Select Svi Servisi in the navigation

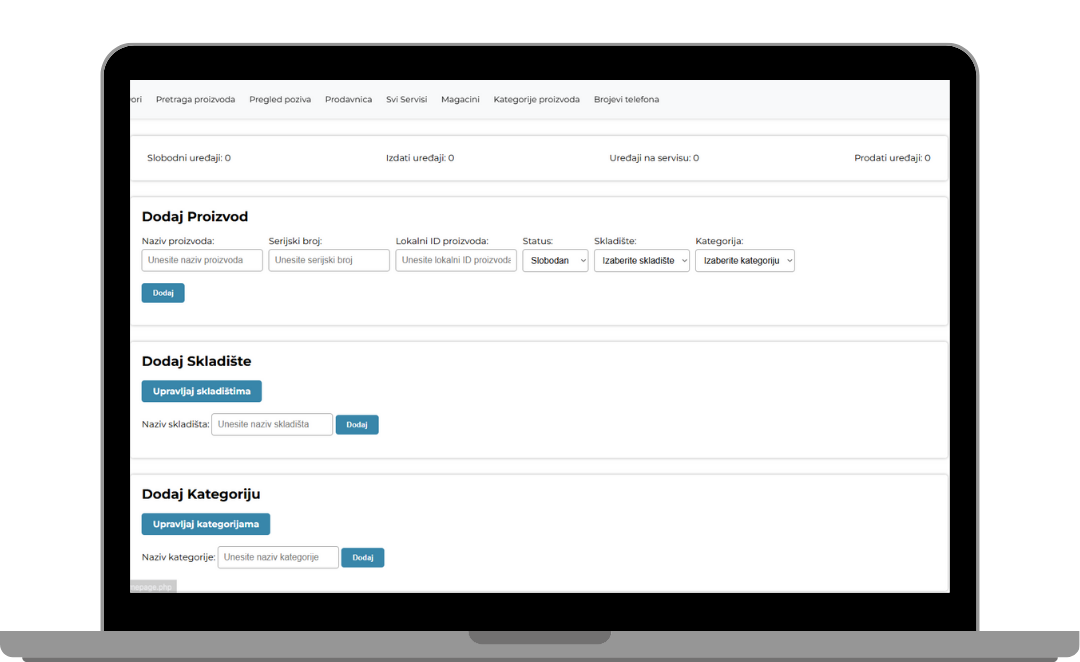pyautogui.click(x=406, y=100)
